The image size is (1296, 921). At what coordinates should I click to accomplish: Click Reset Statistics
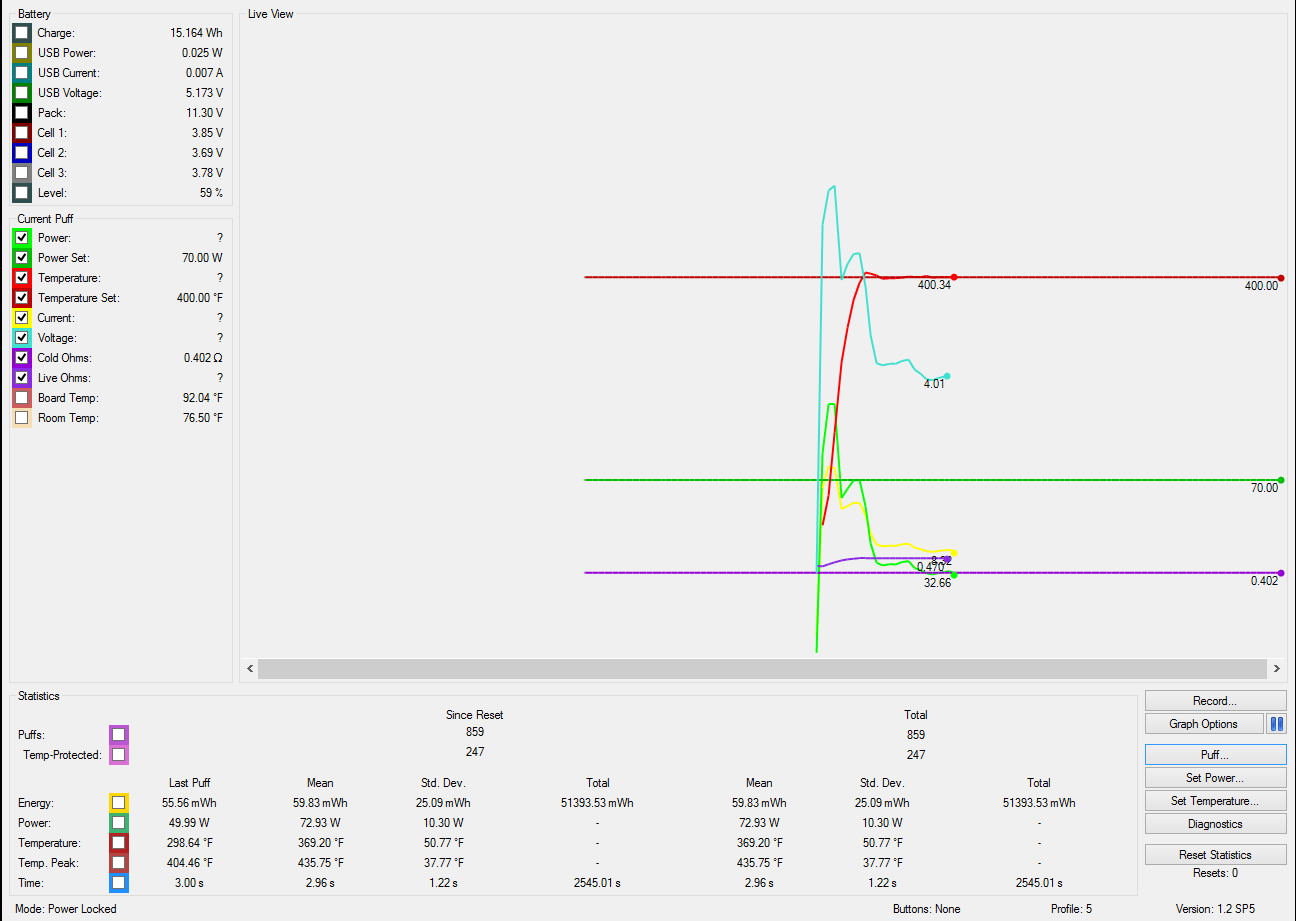(x=1215, y=855)
